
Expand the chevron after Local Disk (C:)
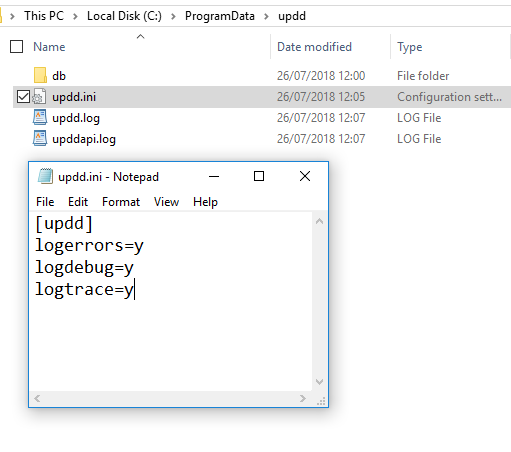(x=173, y=16)
